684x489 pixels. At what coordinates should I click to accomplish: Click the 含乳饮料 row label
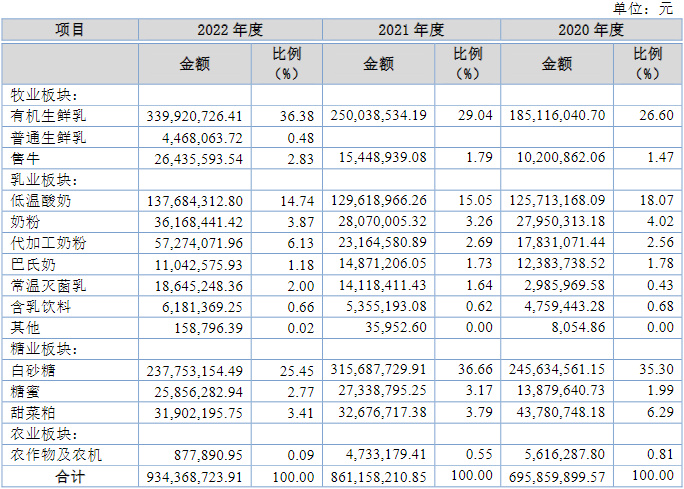(41, 306)
